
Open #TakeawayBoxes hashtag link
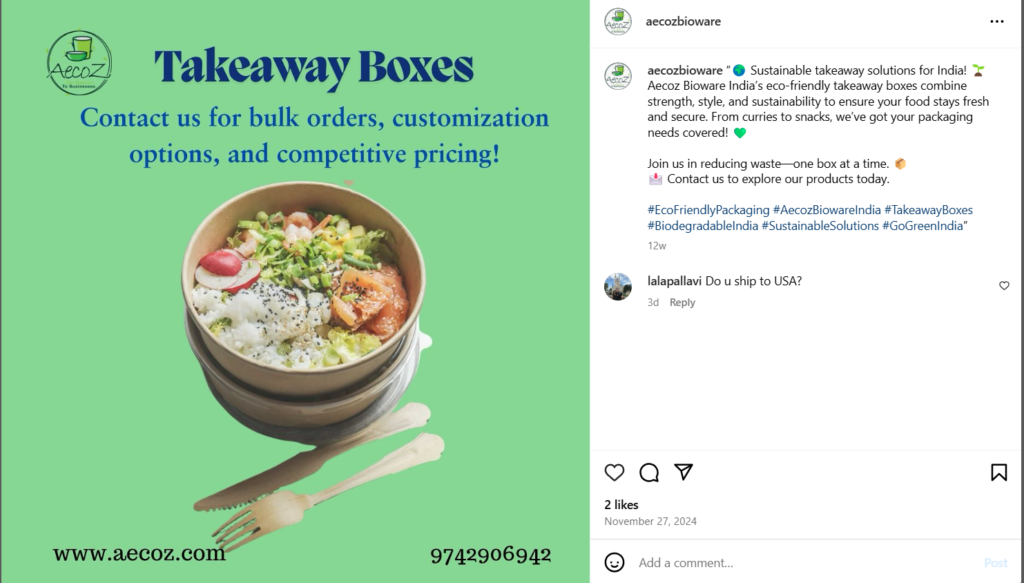click(x=928, y=210)
